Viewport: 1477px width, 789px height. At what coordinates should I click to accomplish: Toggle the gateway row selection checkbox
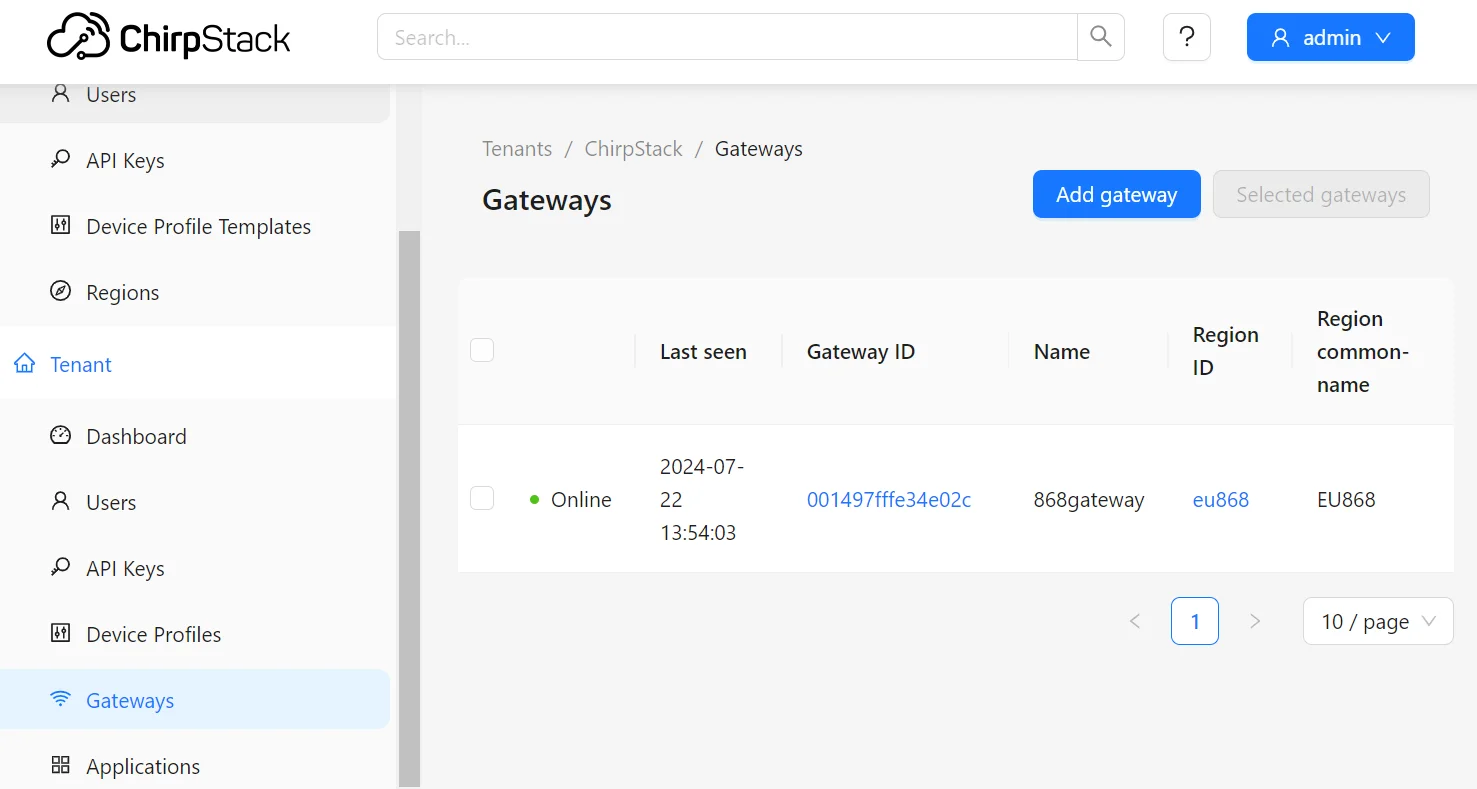click(x=482, y=498)
